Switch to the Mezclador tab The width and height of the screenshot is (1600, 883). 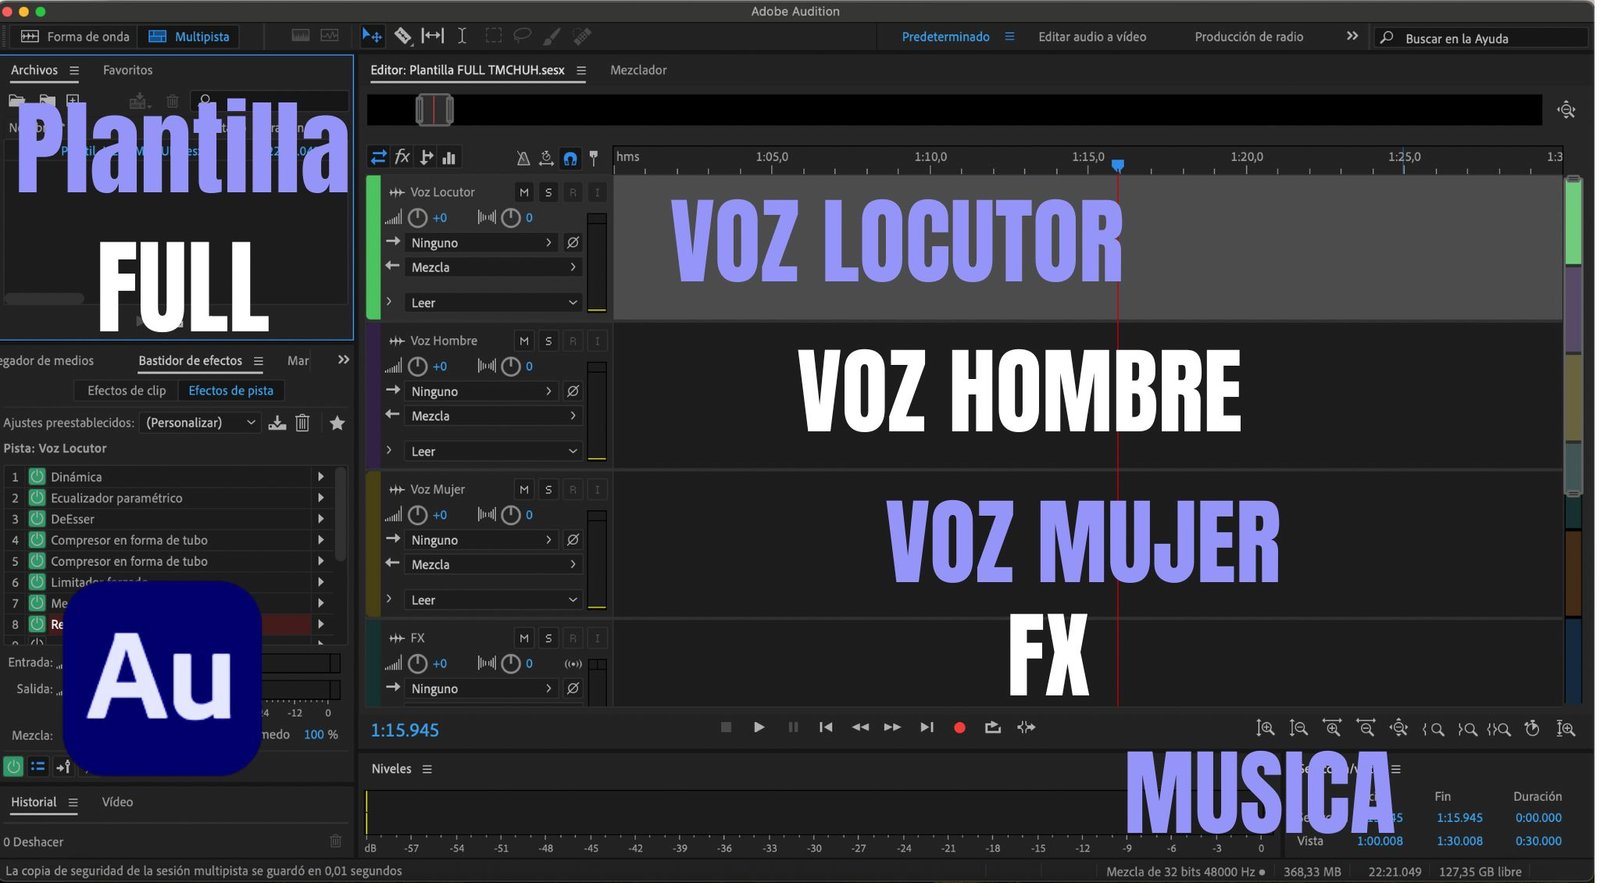638,70
